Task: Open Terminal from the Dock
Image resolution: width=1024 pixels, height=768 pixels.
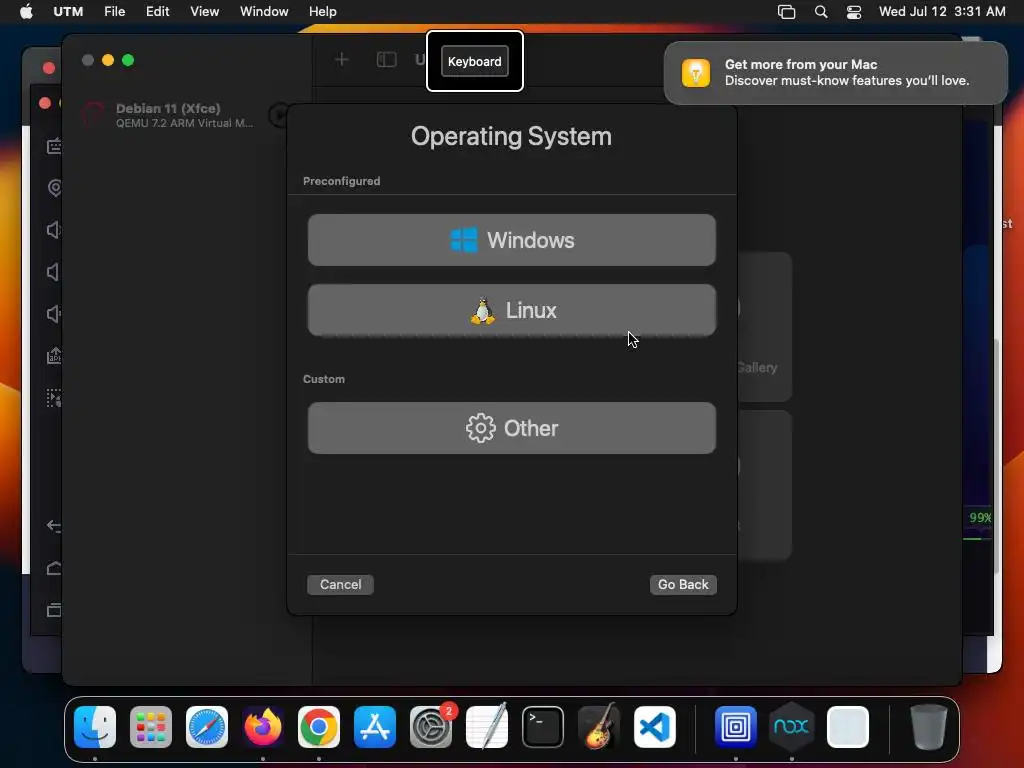Action: (x=543, y=727)
